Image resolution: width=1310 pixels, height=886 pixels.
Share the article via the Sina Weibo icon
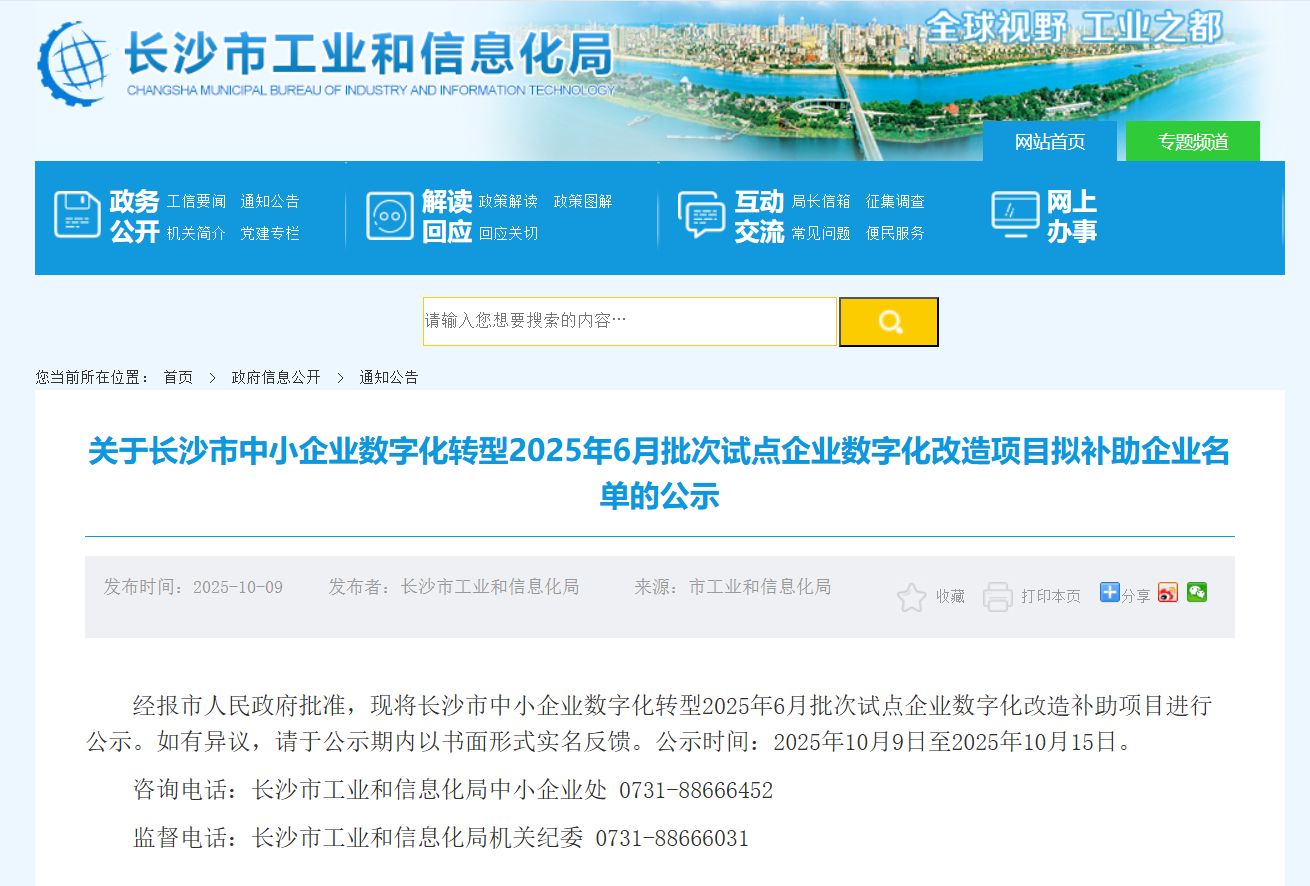pyautogui.click(x=1167, y=592)
